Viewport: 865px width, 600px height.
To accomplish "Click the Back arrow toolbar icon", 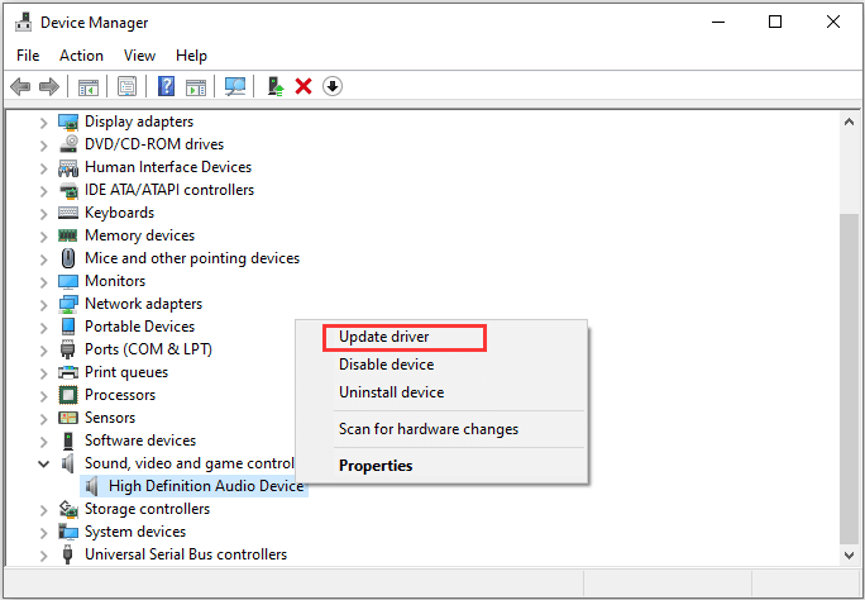I will pyautogui.click(x=20, y=87).
